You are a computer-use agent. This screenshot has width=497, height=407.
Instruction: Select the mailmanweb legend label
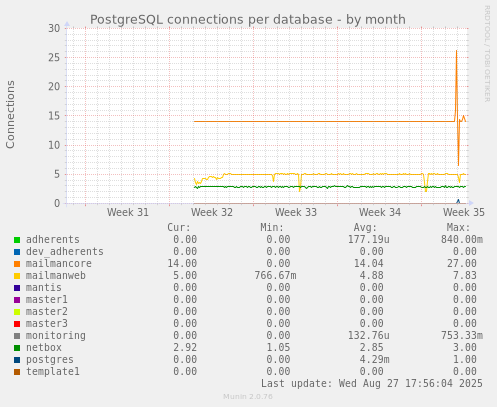[56, 275]
